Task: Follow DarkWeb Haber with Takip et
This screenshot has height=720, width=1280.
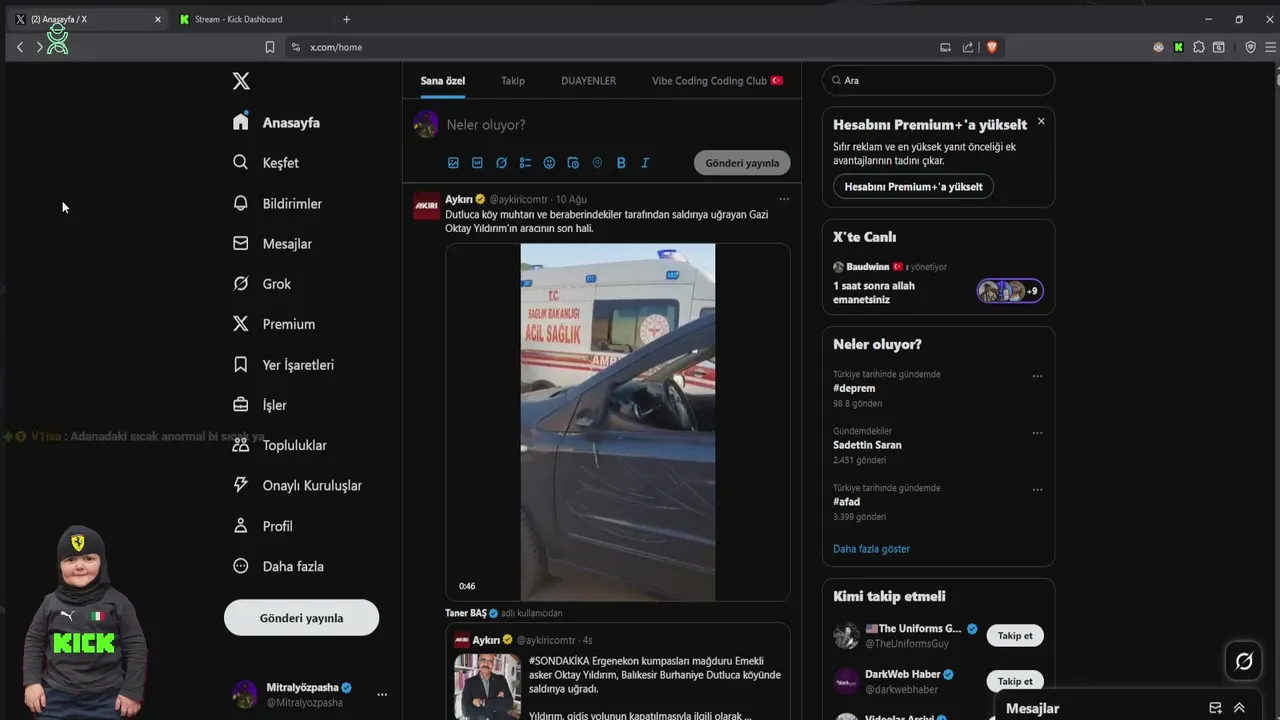Action: pyautogui.click(x=1015, y=681)
